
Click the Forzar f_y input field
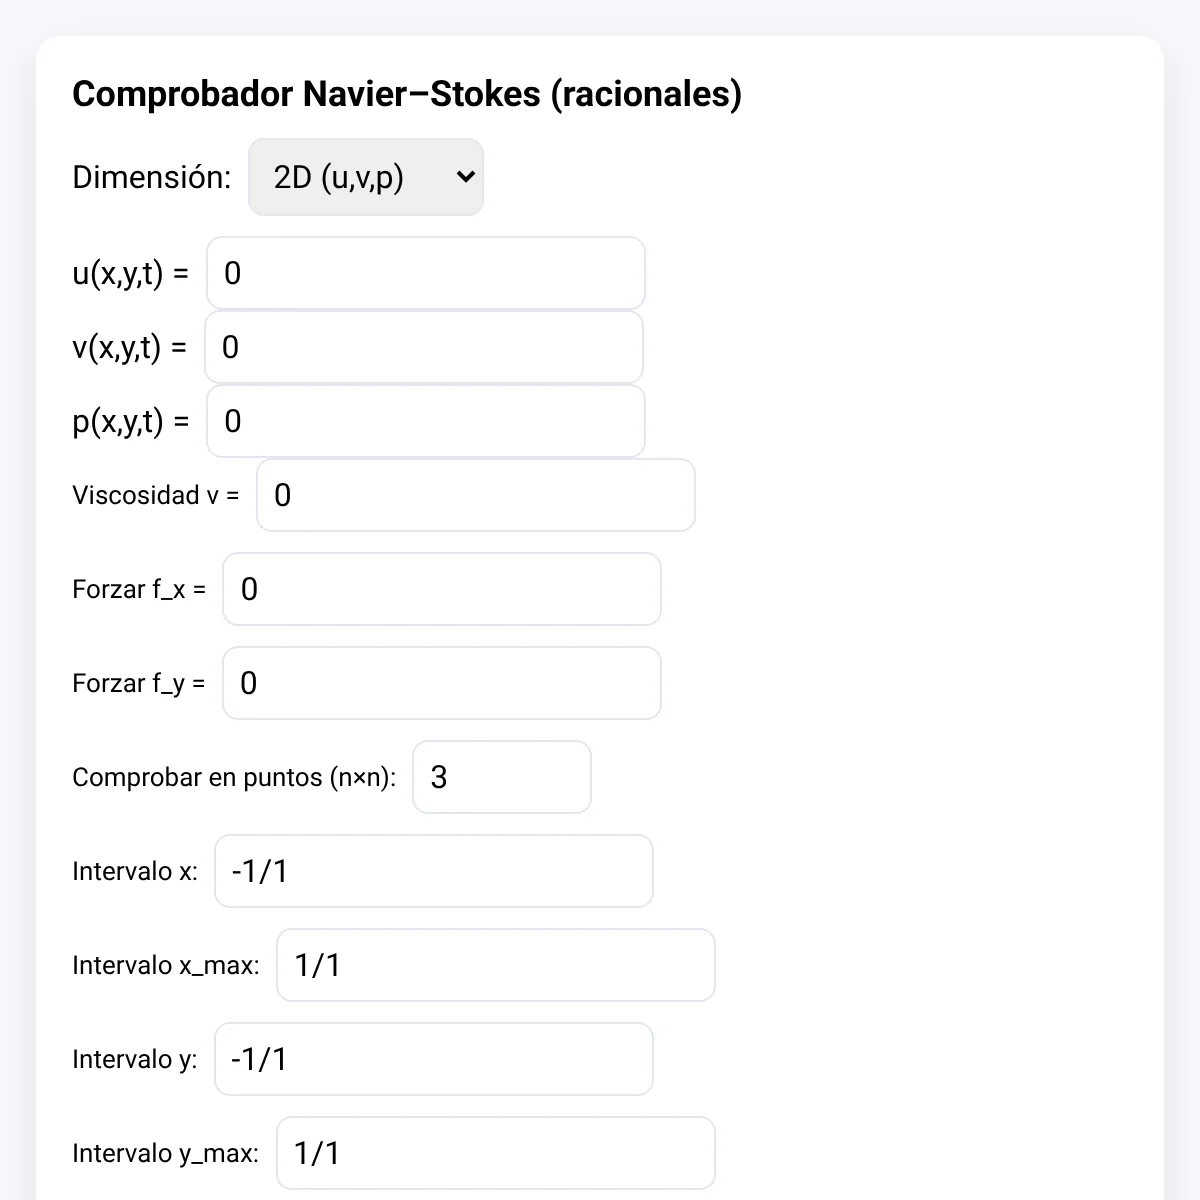pyautogui.click(x=442, y=683)
